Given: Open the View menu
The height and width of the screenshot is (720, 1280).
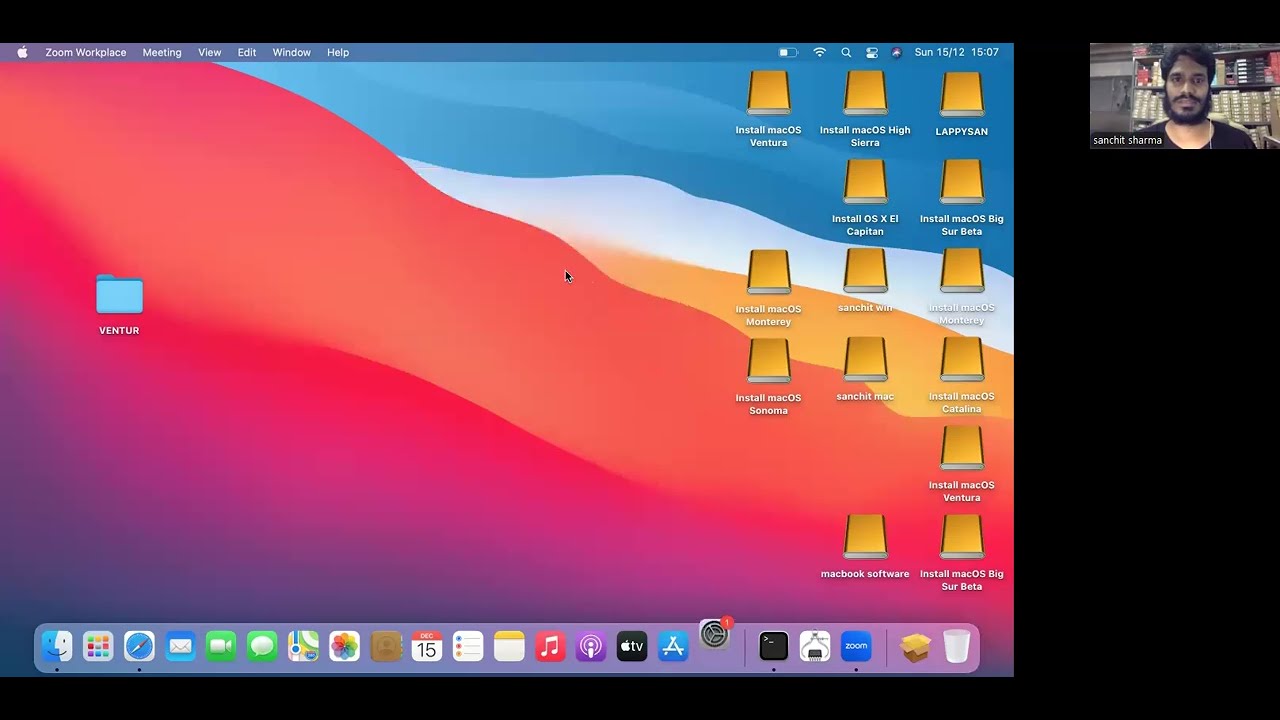Looking at the screenshot, I should tap(210, 52).
